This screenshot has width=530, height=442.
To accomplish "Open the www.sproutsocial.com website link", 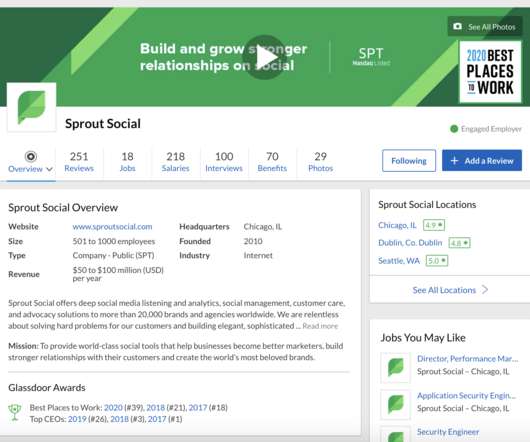I will (112, 226).
